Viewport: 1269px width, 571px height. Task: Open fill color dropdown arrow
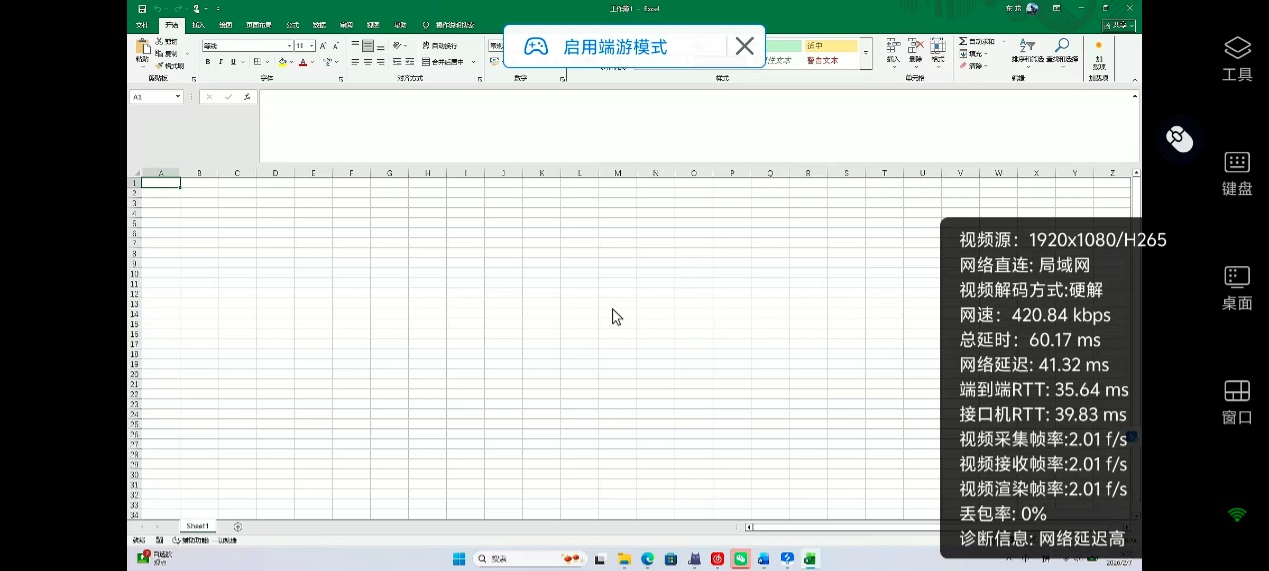click(292, 62)
